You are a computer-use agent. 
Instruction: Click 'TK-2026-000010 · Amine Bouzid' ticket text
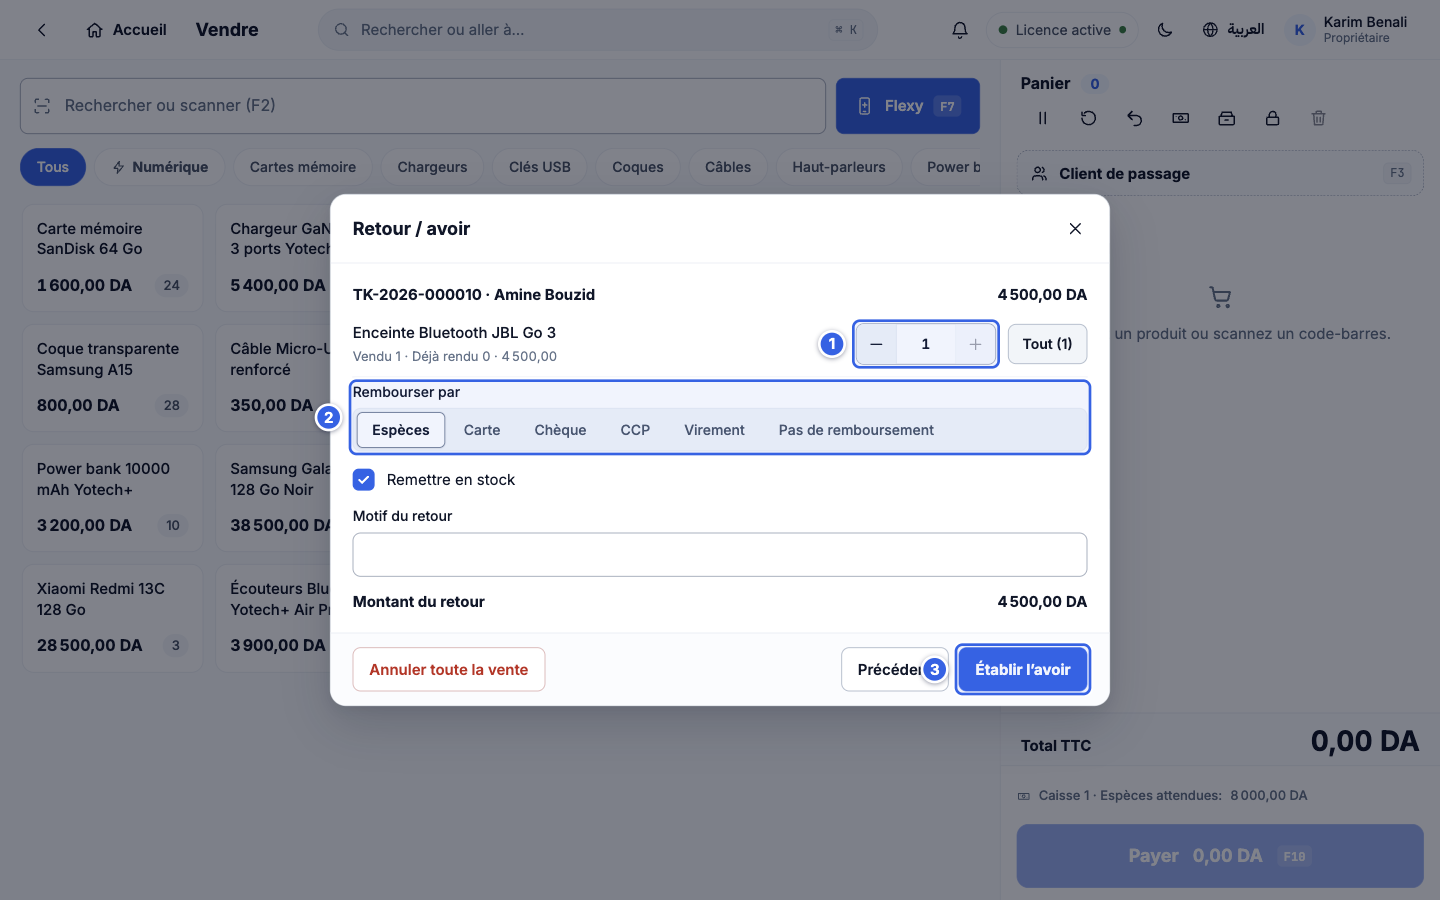click(x=474, y=295)
